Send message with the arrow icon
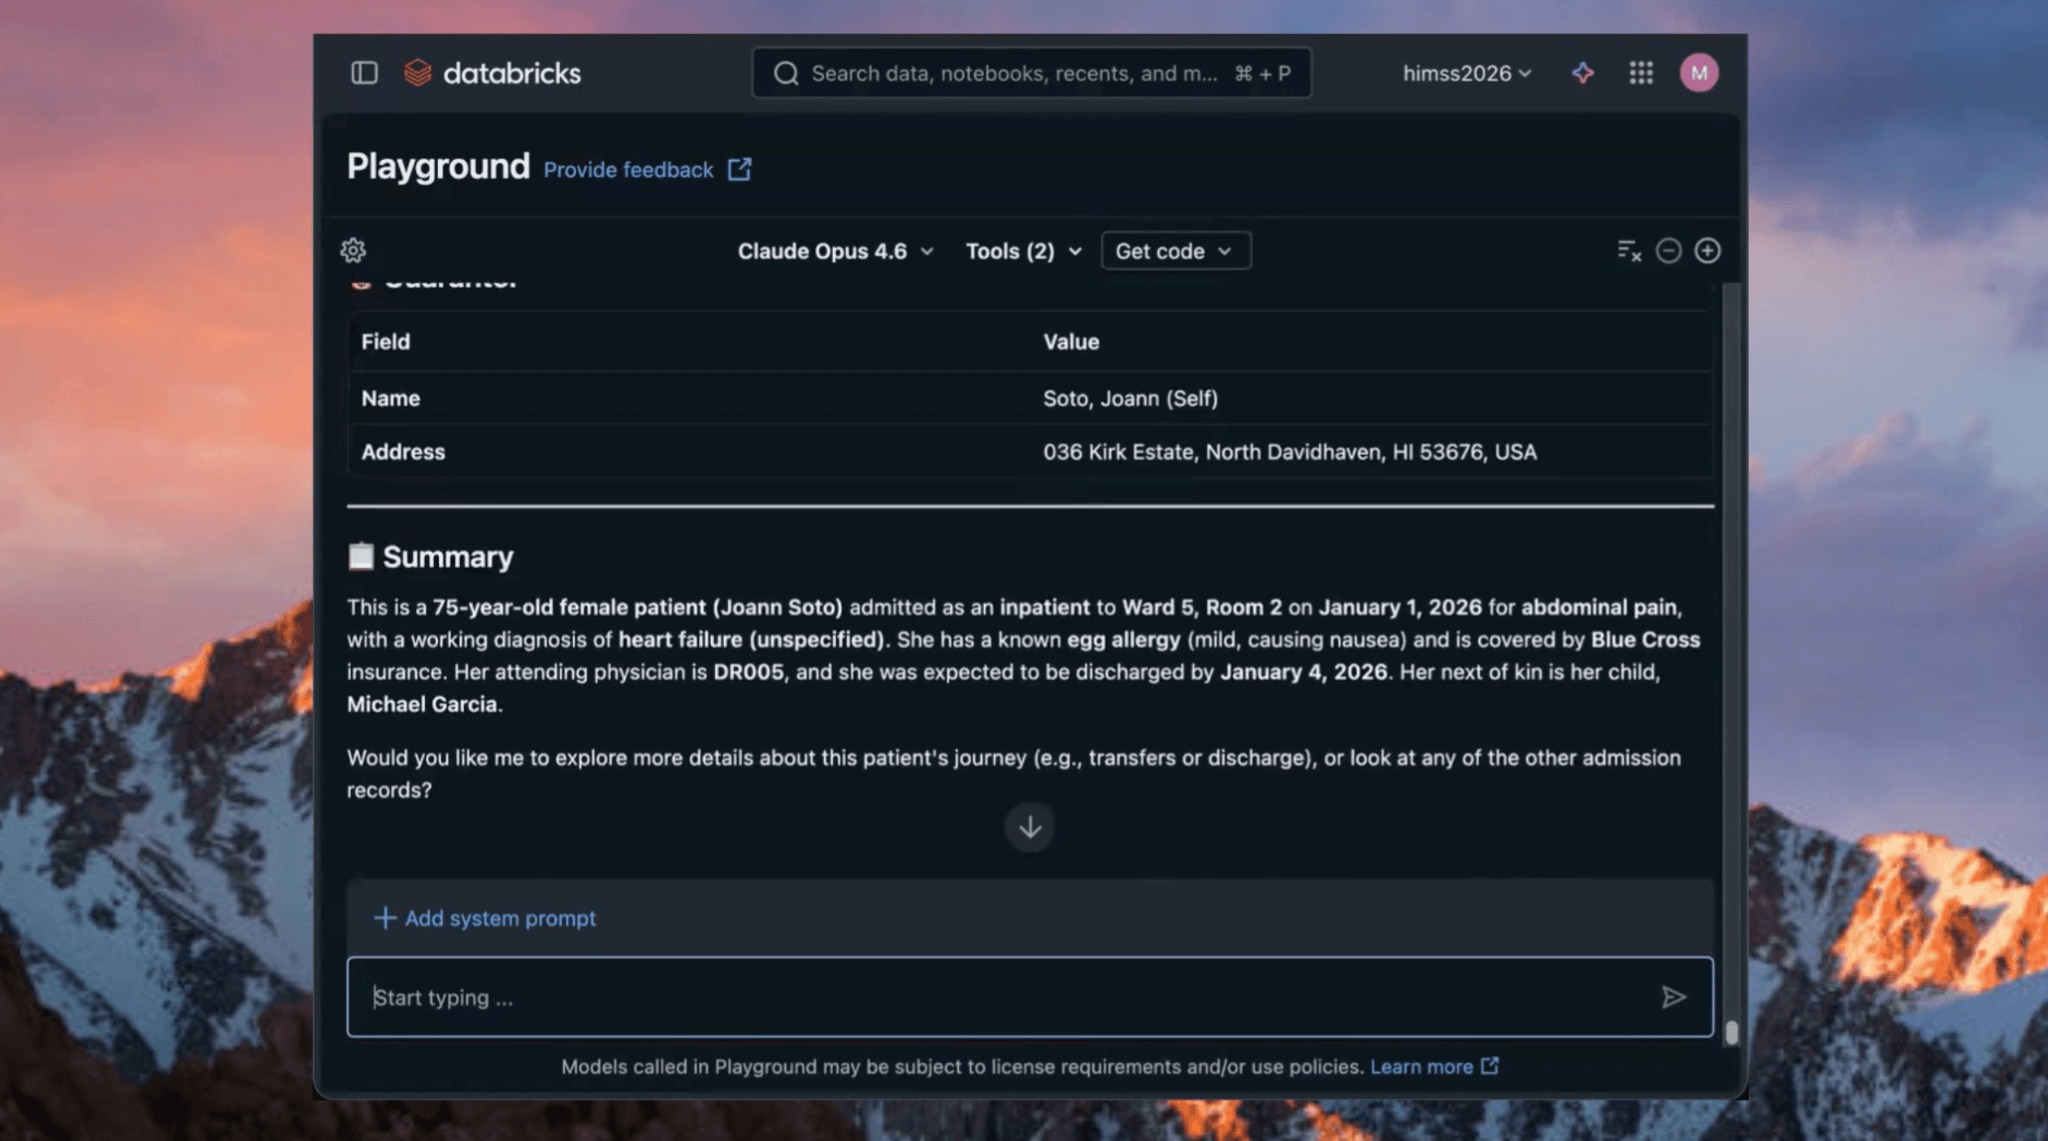 point(1673,997)
